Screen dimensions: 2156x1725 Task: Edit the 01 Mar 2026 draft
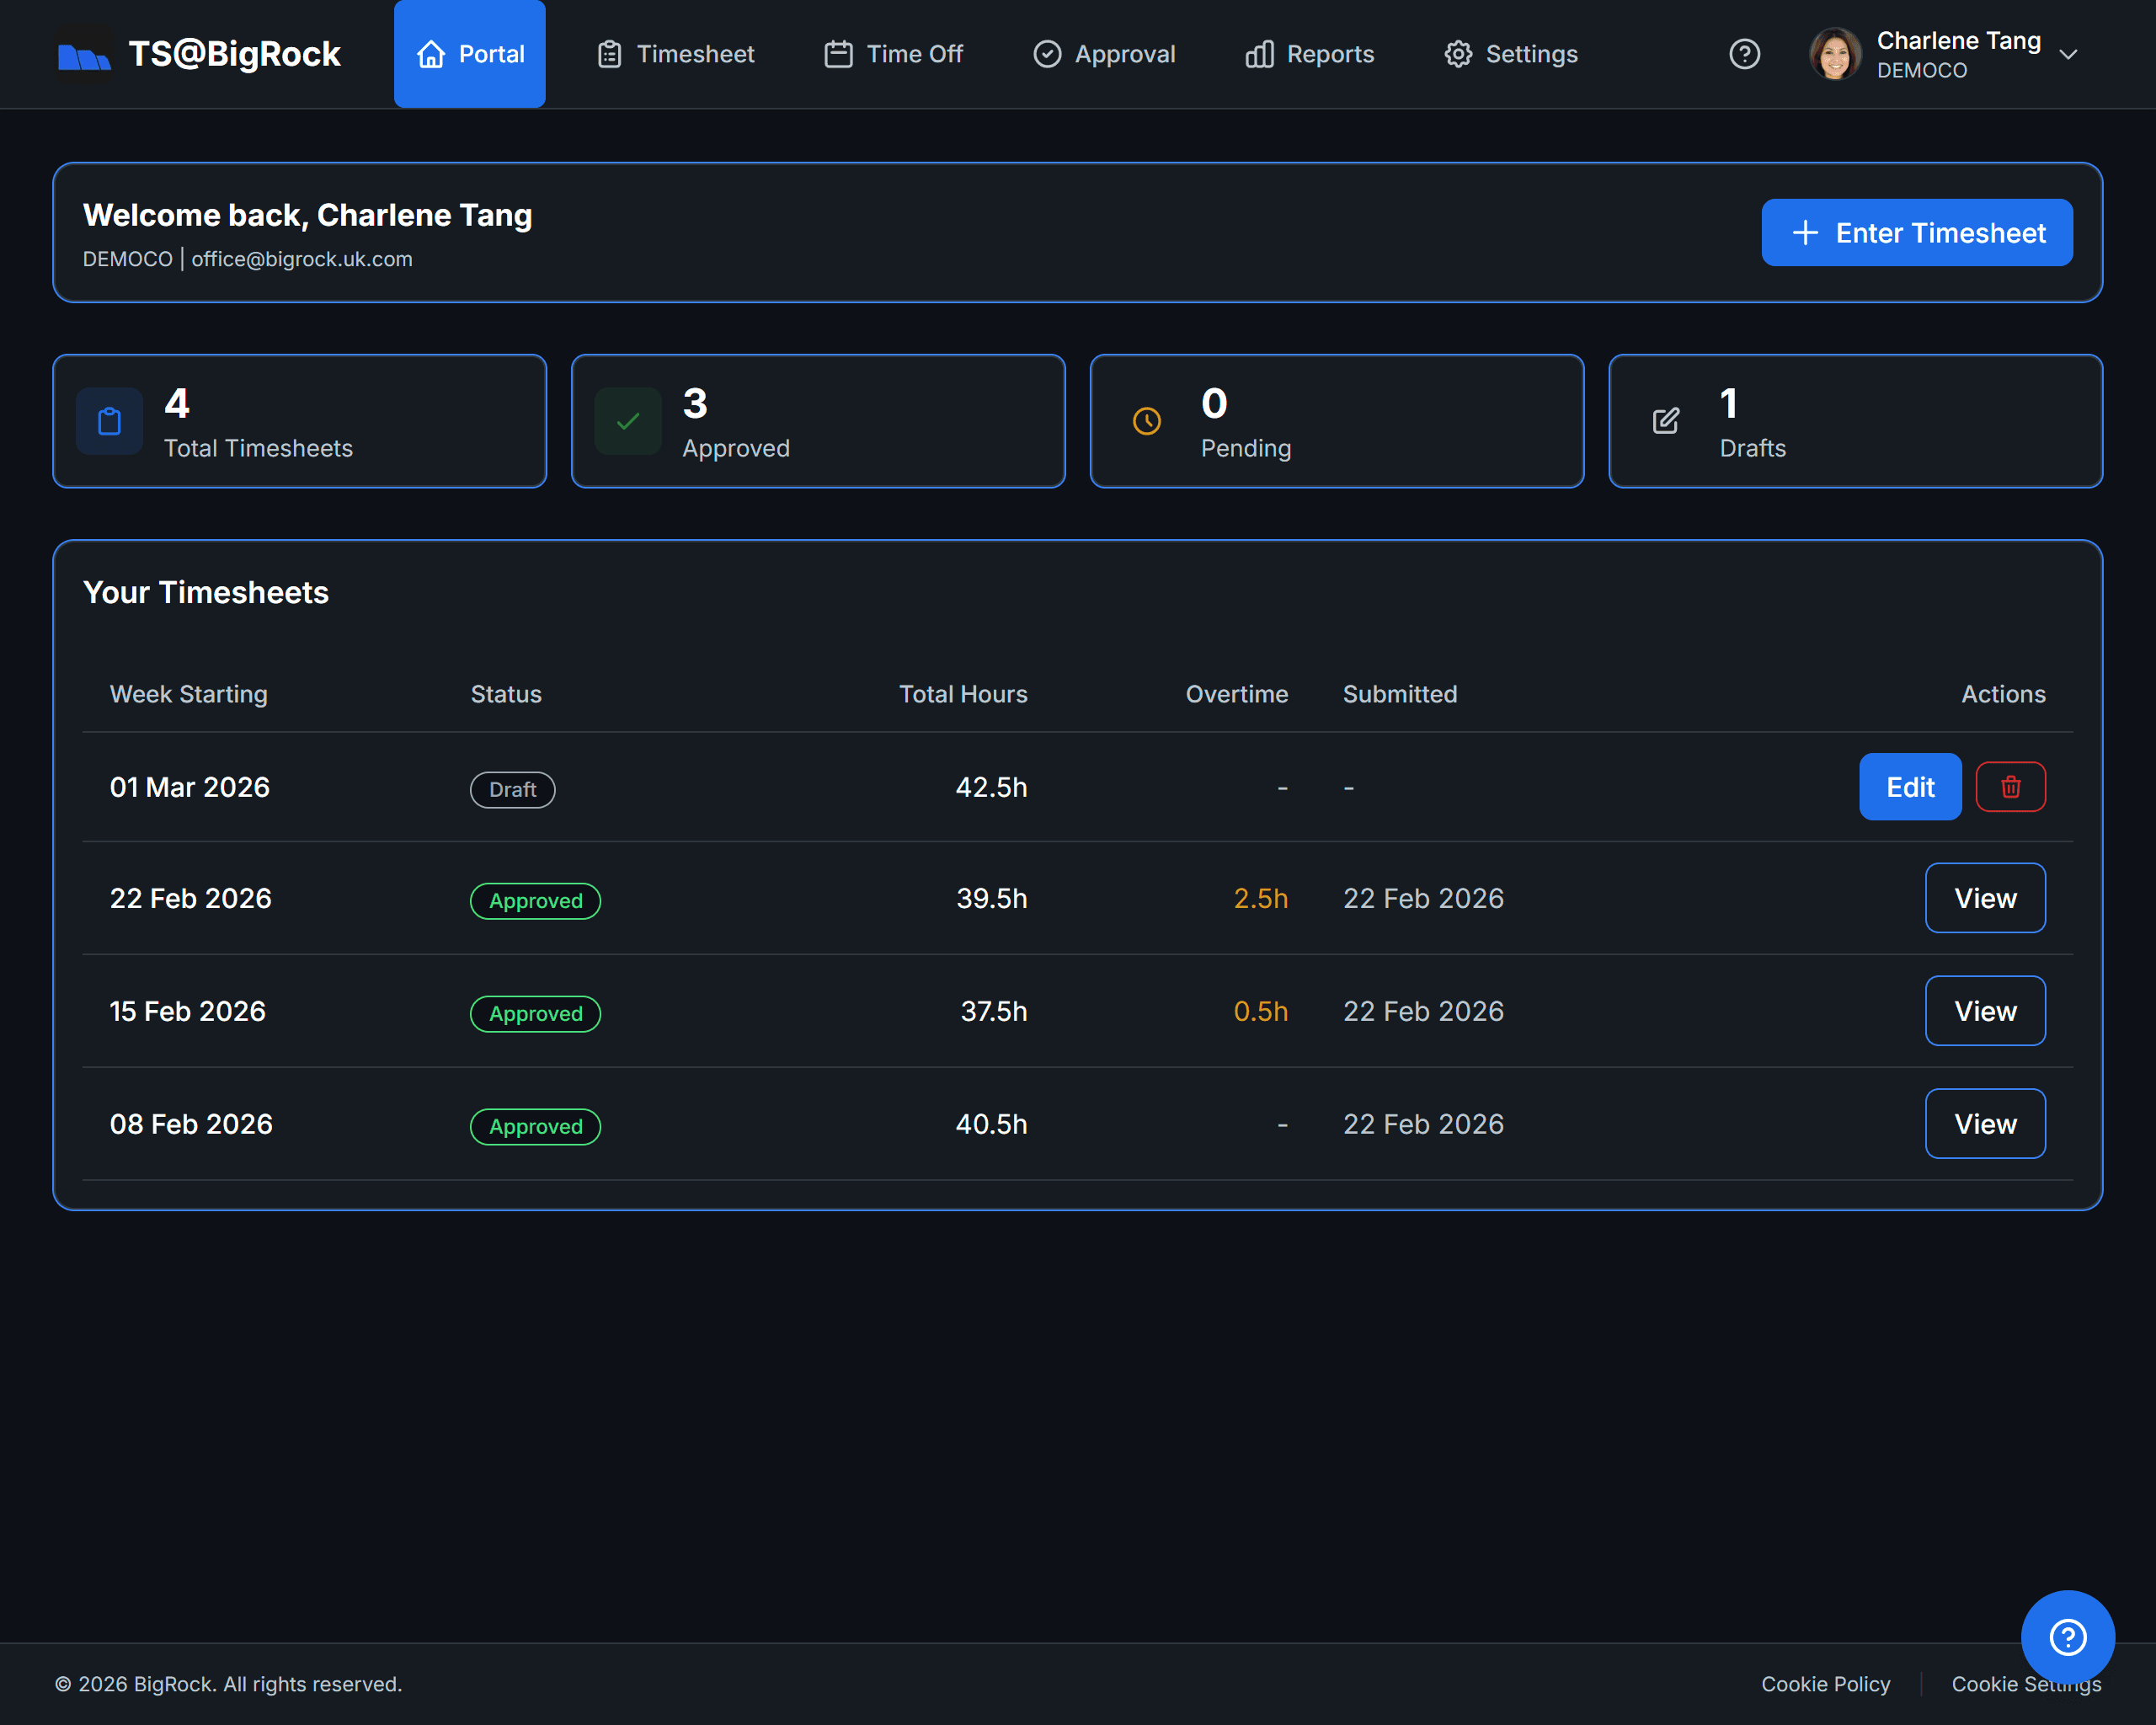(x=1909, y=787)
